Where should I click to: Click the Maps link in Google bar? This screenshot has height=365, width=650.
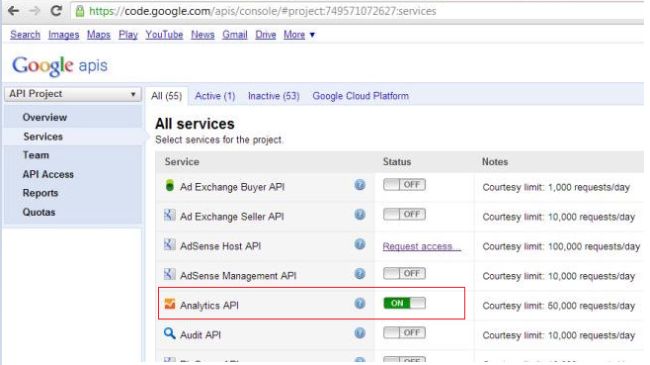click(x=99, y=35)
